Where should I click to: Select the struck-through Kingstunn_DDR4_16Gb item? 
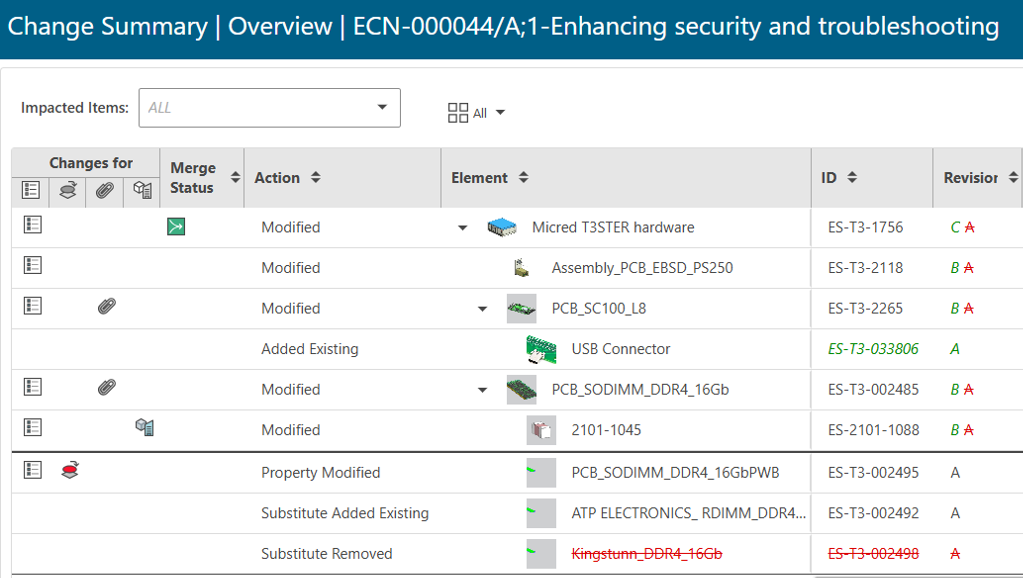[x=646, y=554]
